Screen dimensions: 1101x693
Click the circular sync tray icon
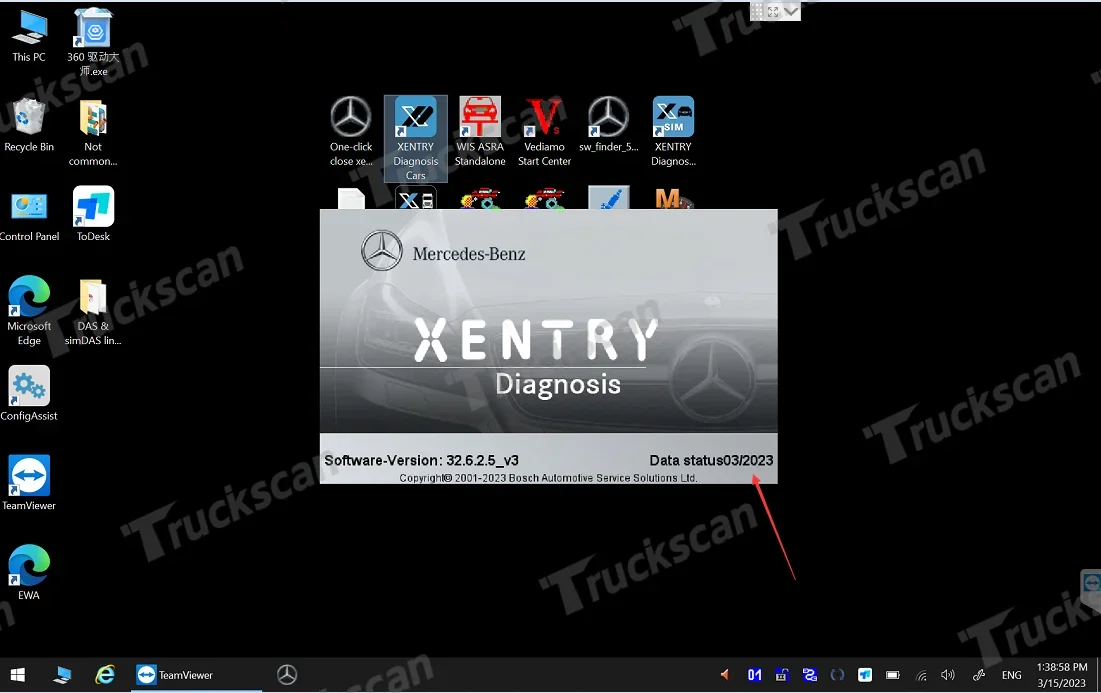(x=837, y=675)
